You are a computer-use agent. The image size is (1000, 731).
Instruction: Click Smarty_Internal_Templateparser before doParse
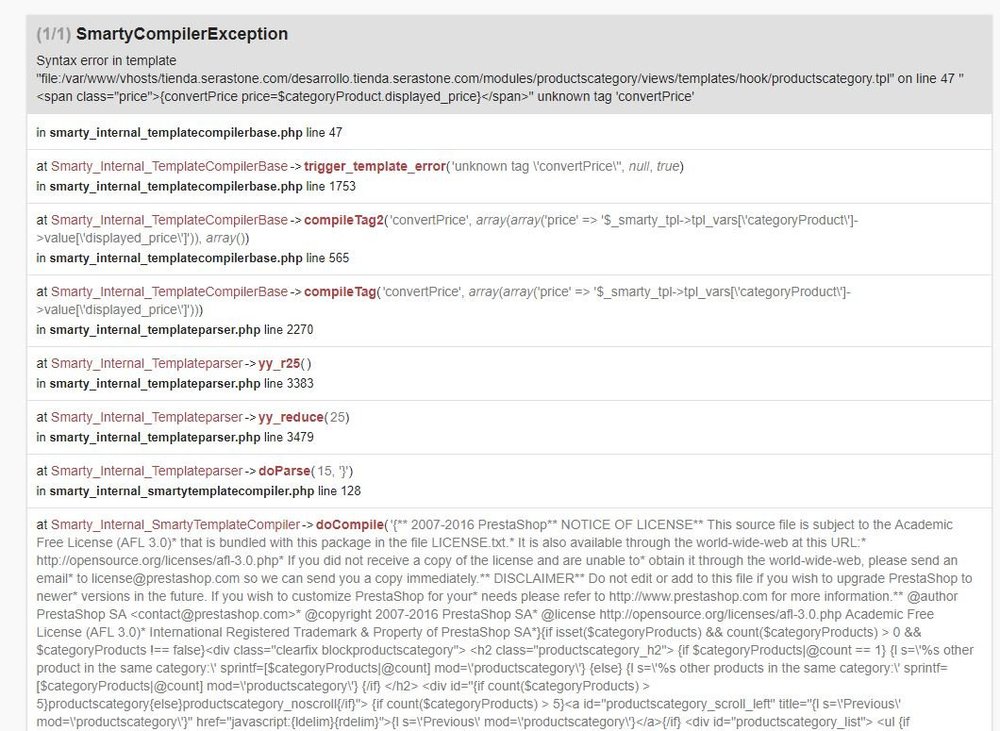pyautogui.click(x=147, y=471)
